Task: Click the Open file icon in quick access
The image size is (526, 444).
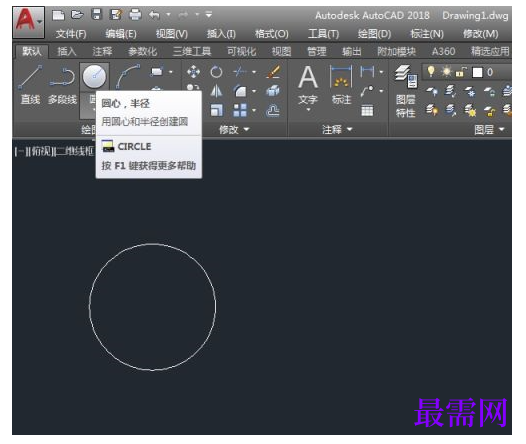Action: coord(77,15)
